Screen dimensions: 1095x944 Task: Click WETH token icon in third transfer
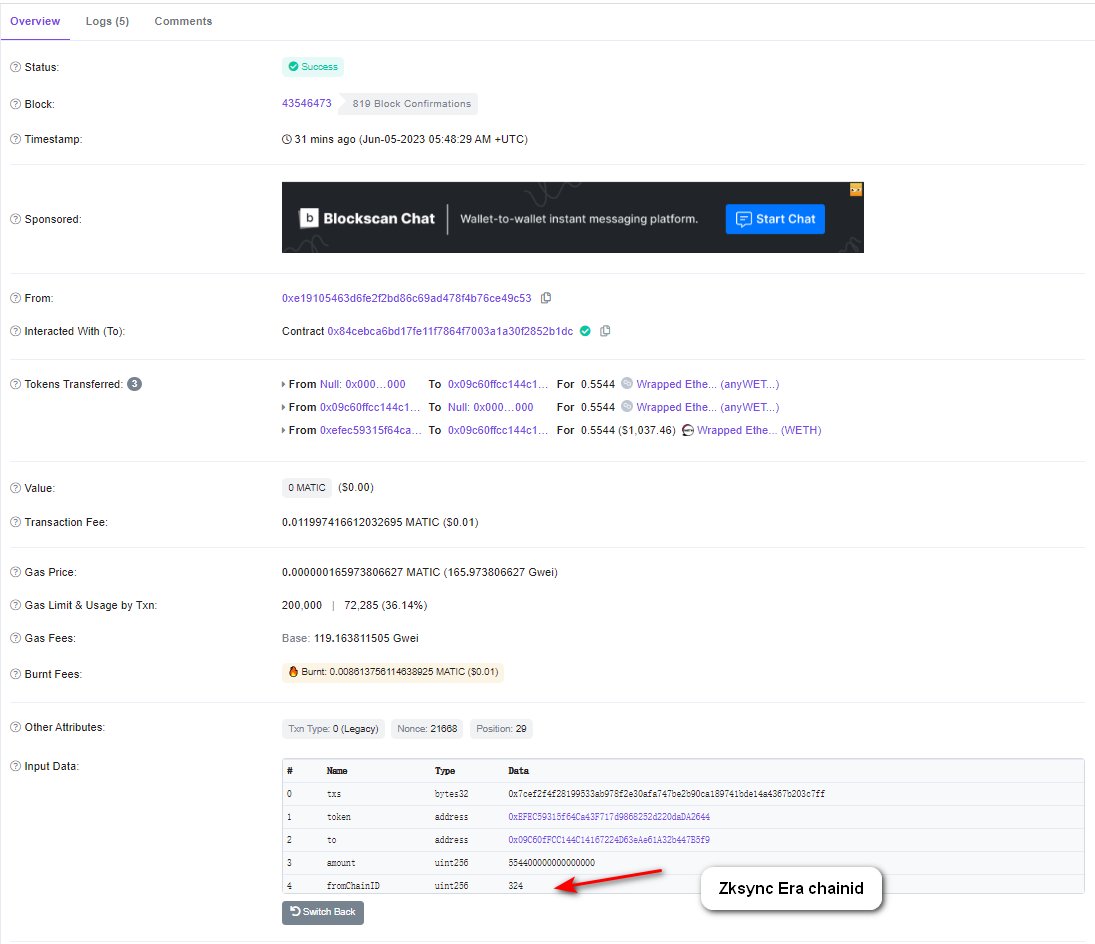[688, 431]
